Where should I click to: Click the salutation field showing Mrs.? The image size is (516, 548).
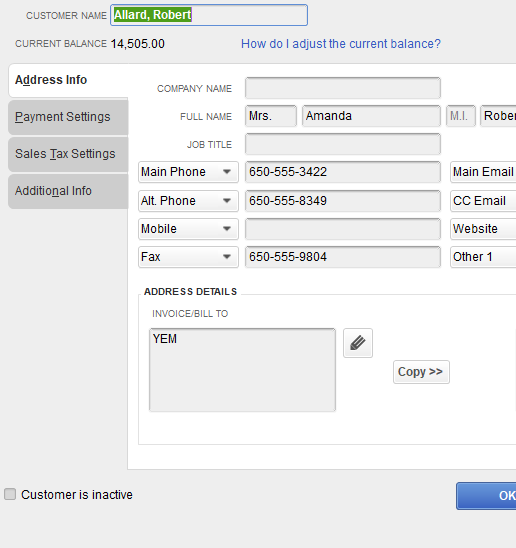pyautogui.click(x=271, y=116)
